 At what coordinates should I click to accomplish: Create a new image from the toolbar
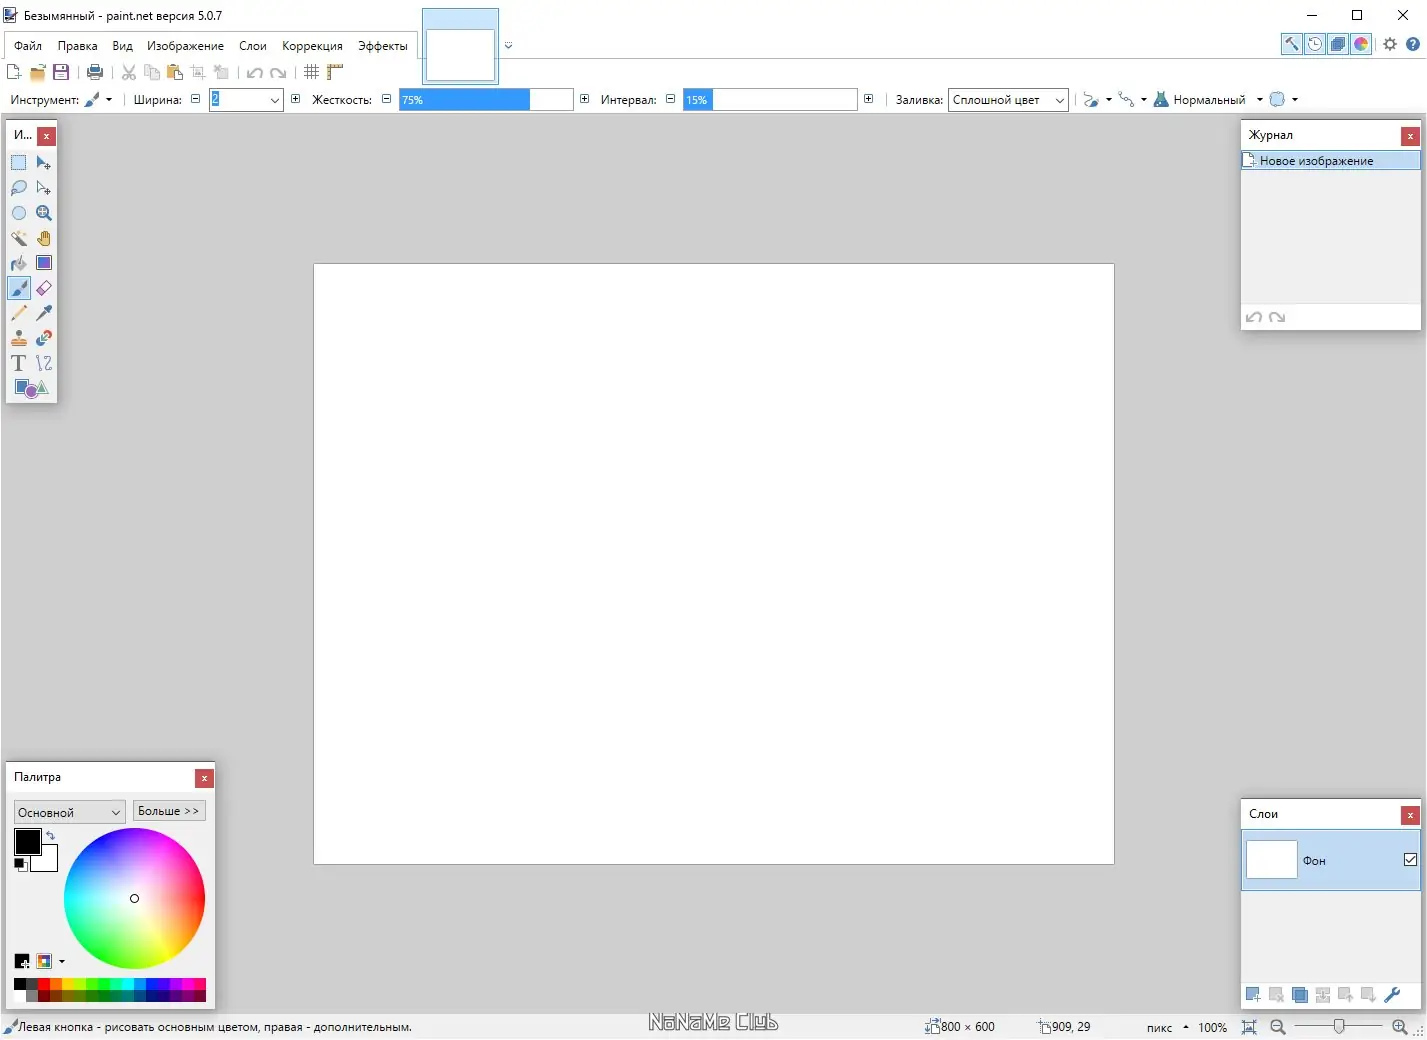[14, 72]
